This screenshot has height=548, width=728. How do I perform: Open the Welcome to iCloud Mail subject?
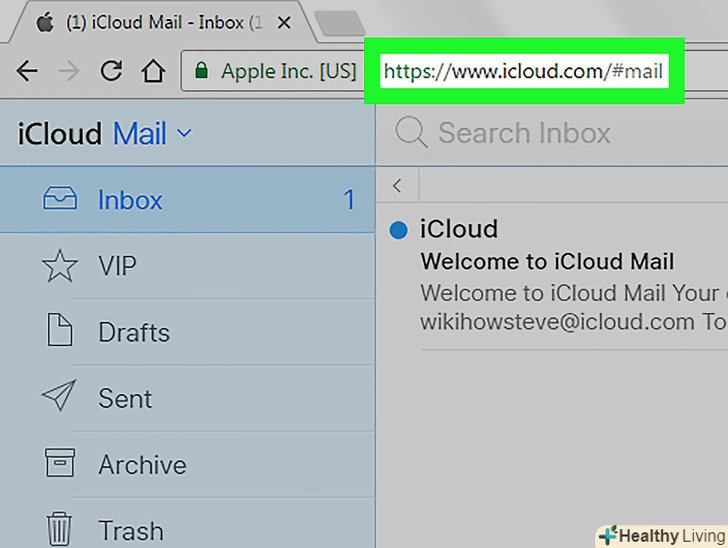[x=547, y=261]
